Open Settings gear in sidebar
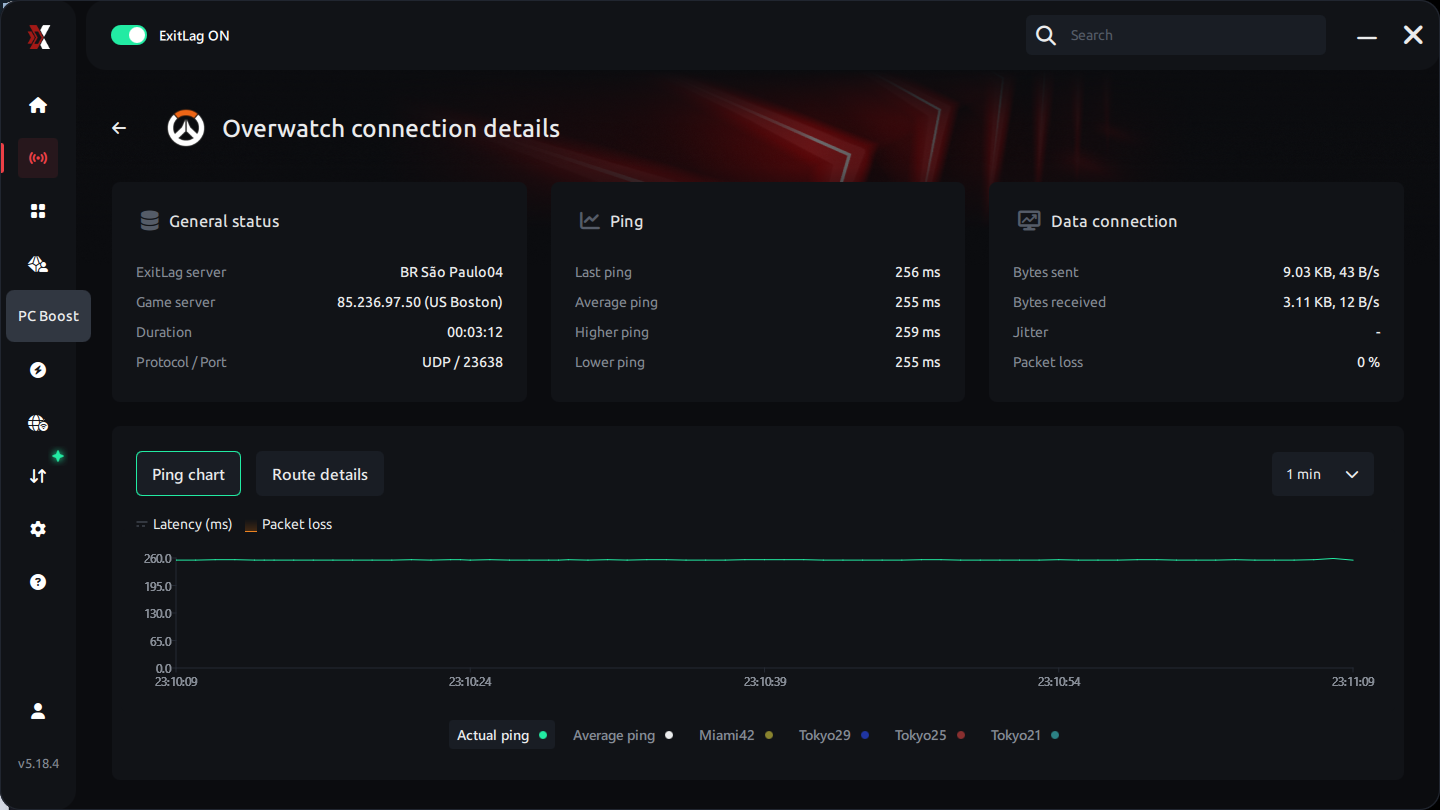The height and width of the screenshot is (810, 1440). tap(38, 529)
